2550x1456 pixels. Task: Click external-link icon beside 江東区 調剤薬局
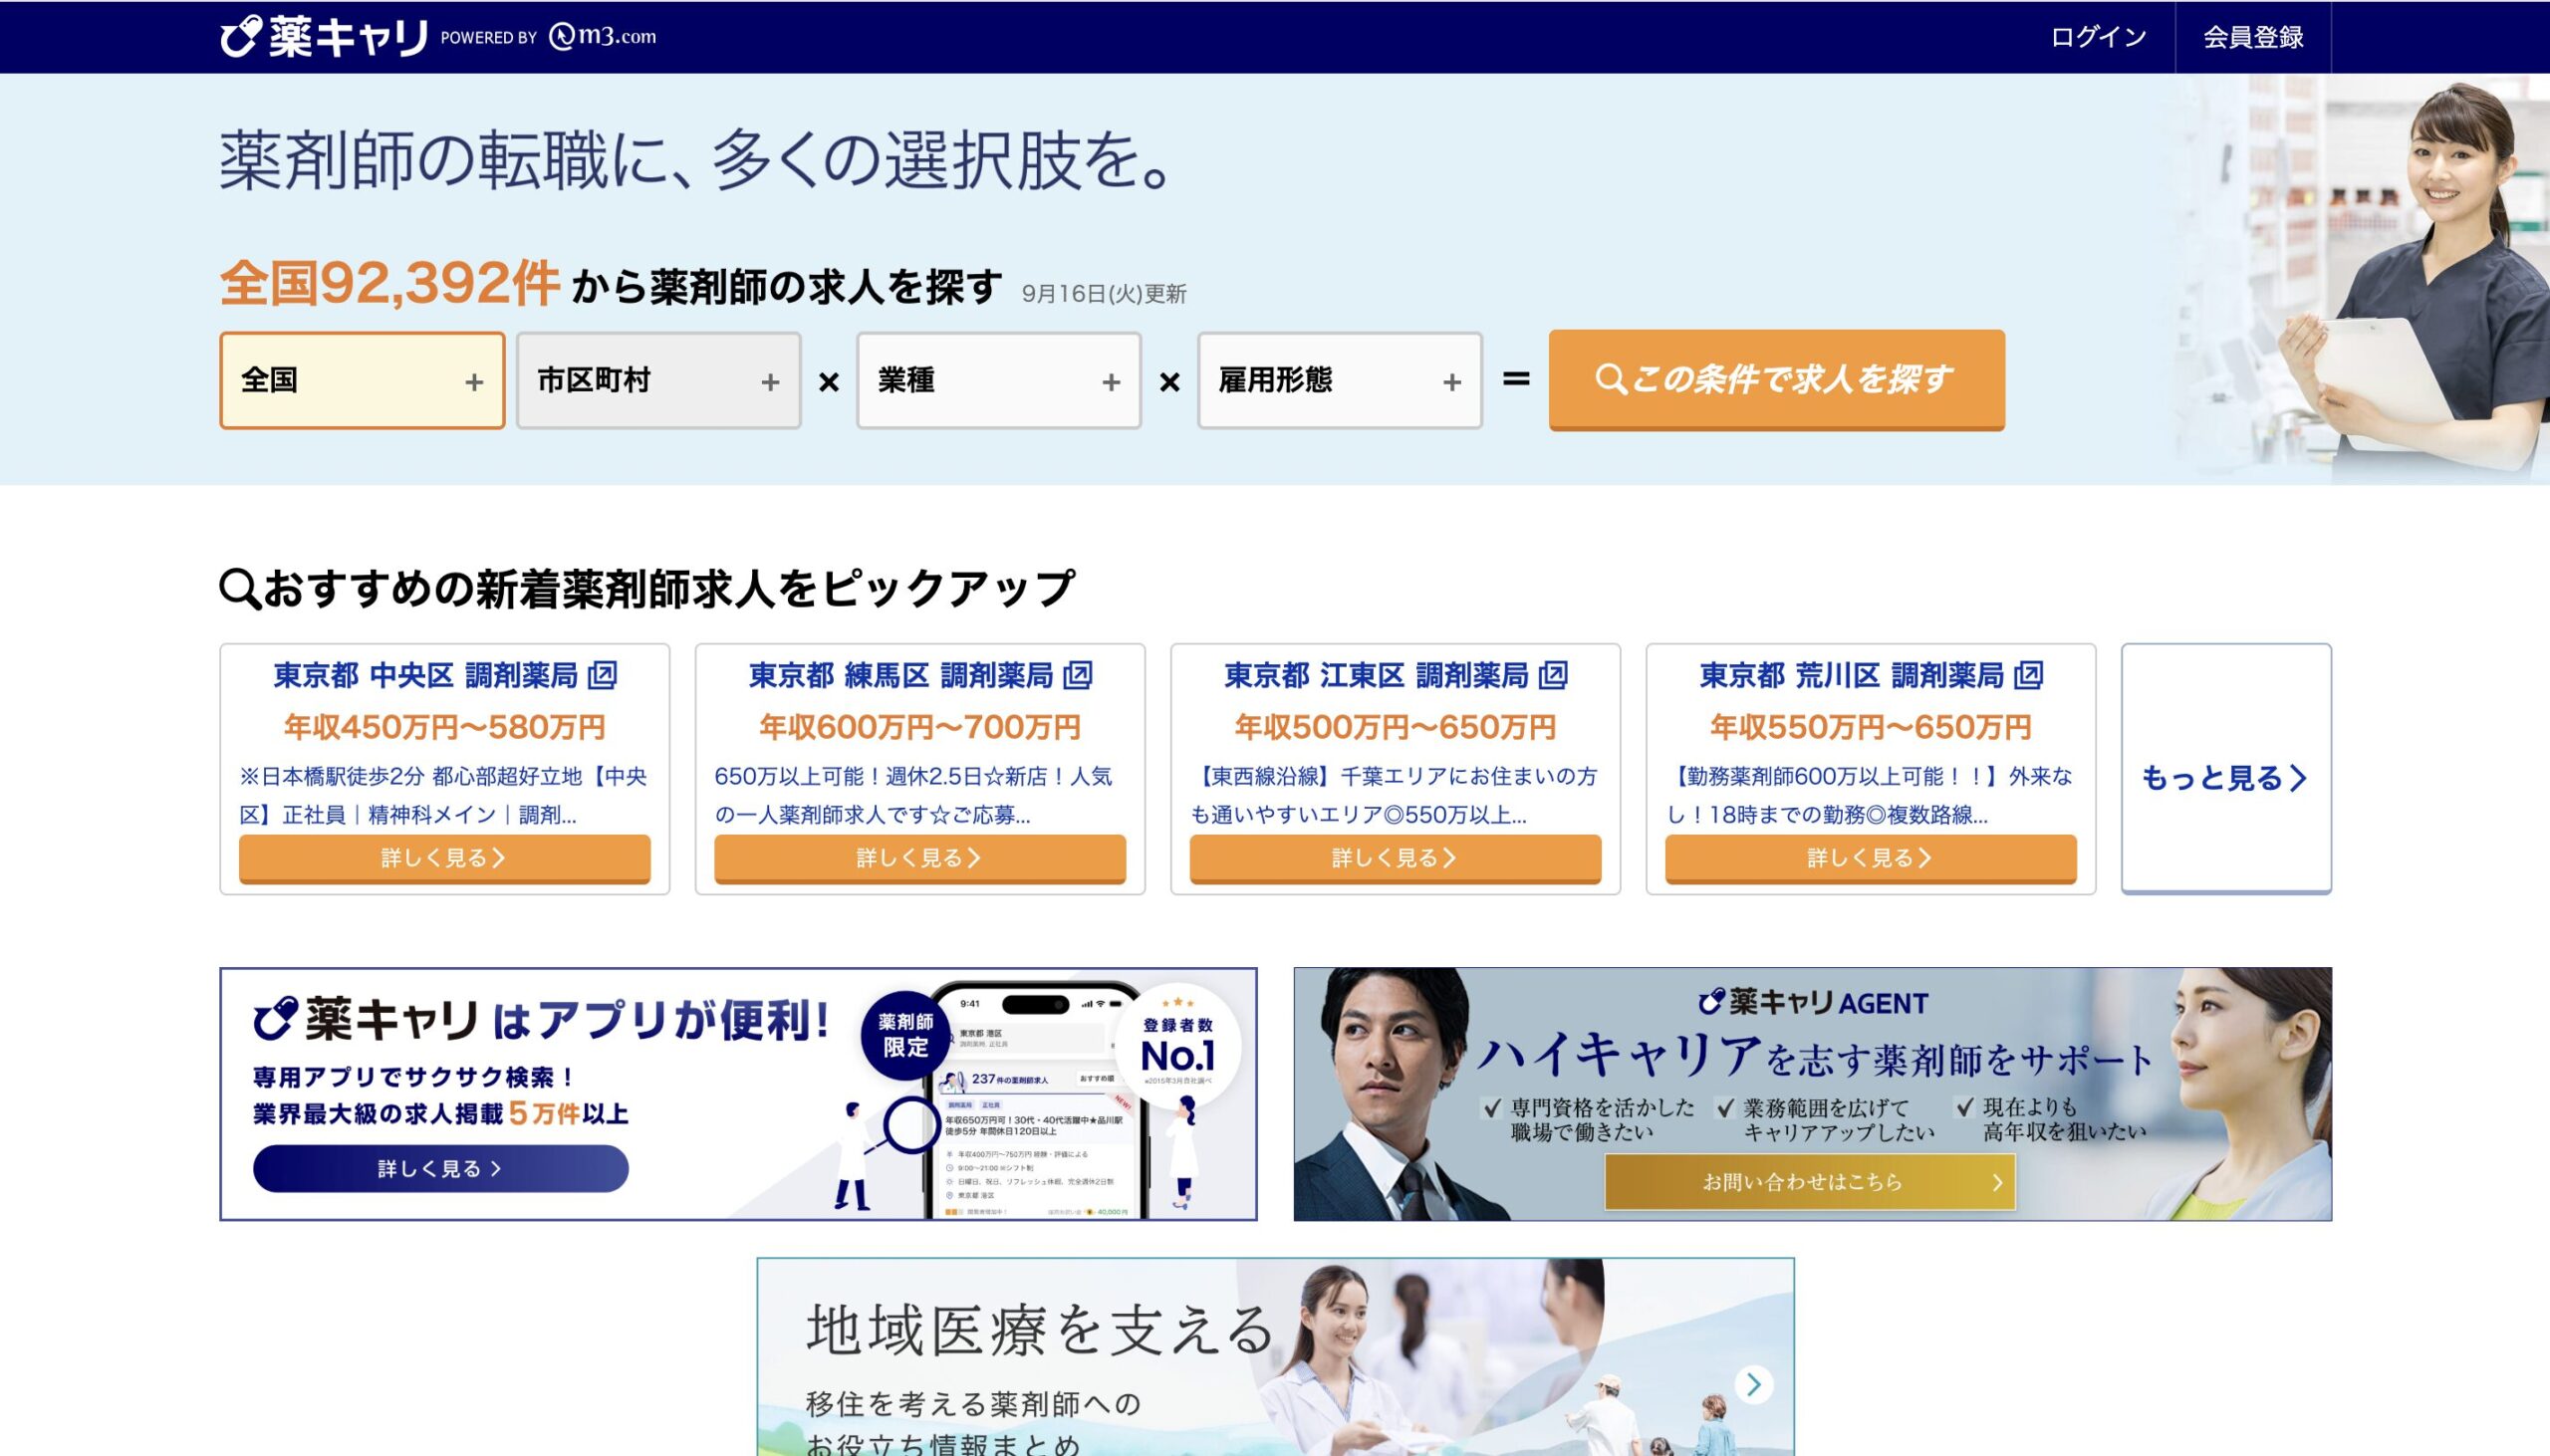pos(1552,675)
